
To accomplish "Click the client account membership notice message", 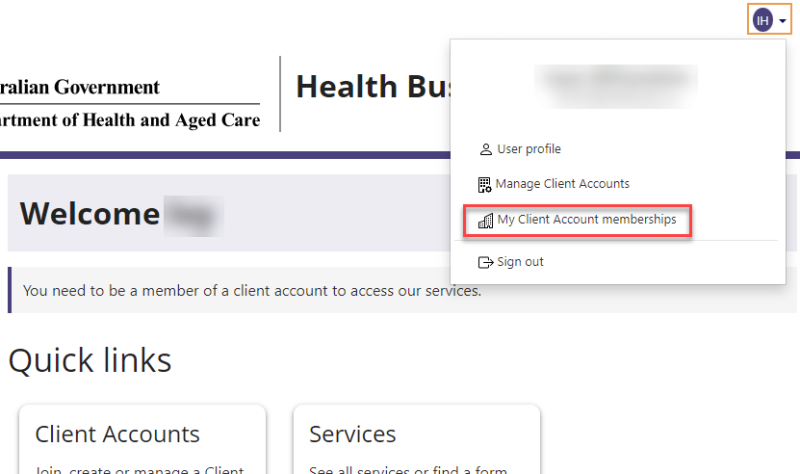I will pyautogui.click(x=252, y=292).
